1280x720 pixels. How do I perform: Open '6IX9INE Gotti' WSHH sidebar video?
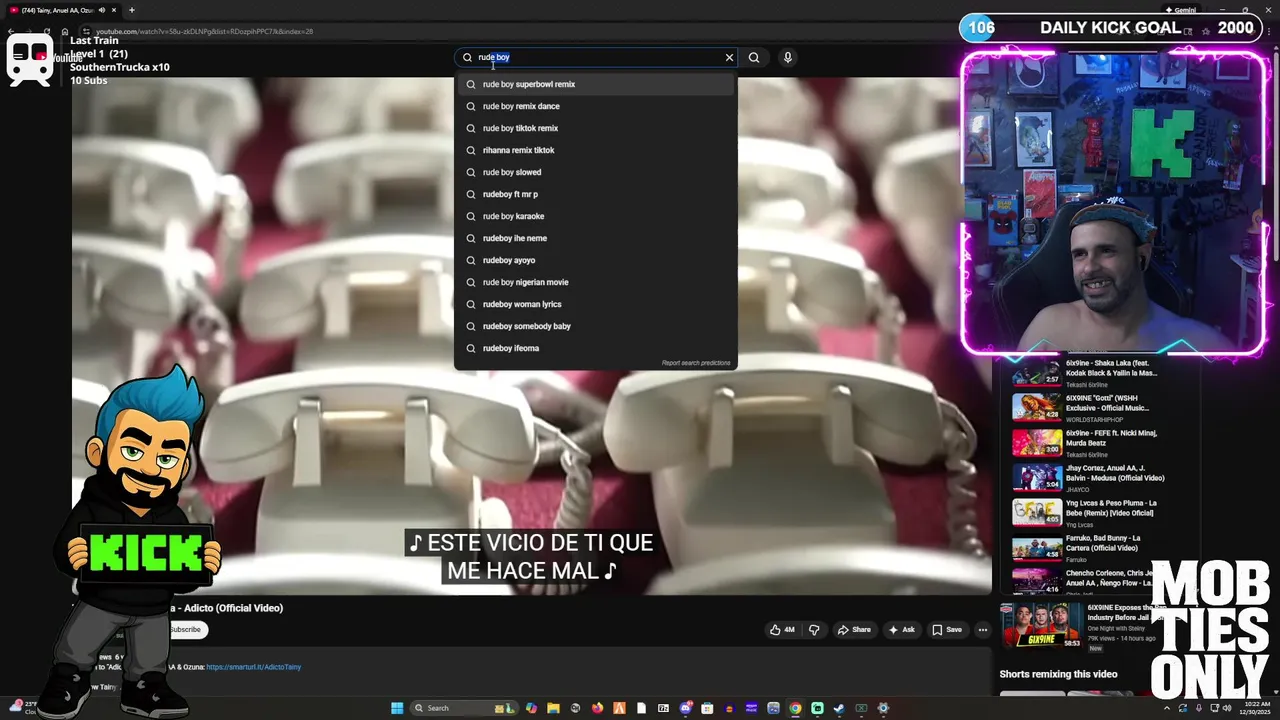pyautogui.click(x=1088, y=408)
